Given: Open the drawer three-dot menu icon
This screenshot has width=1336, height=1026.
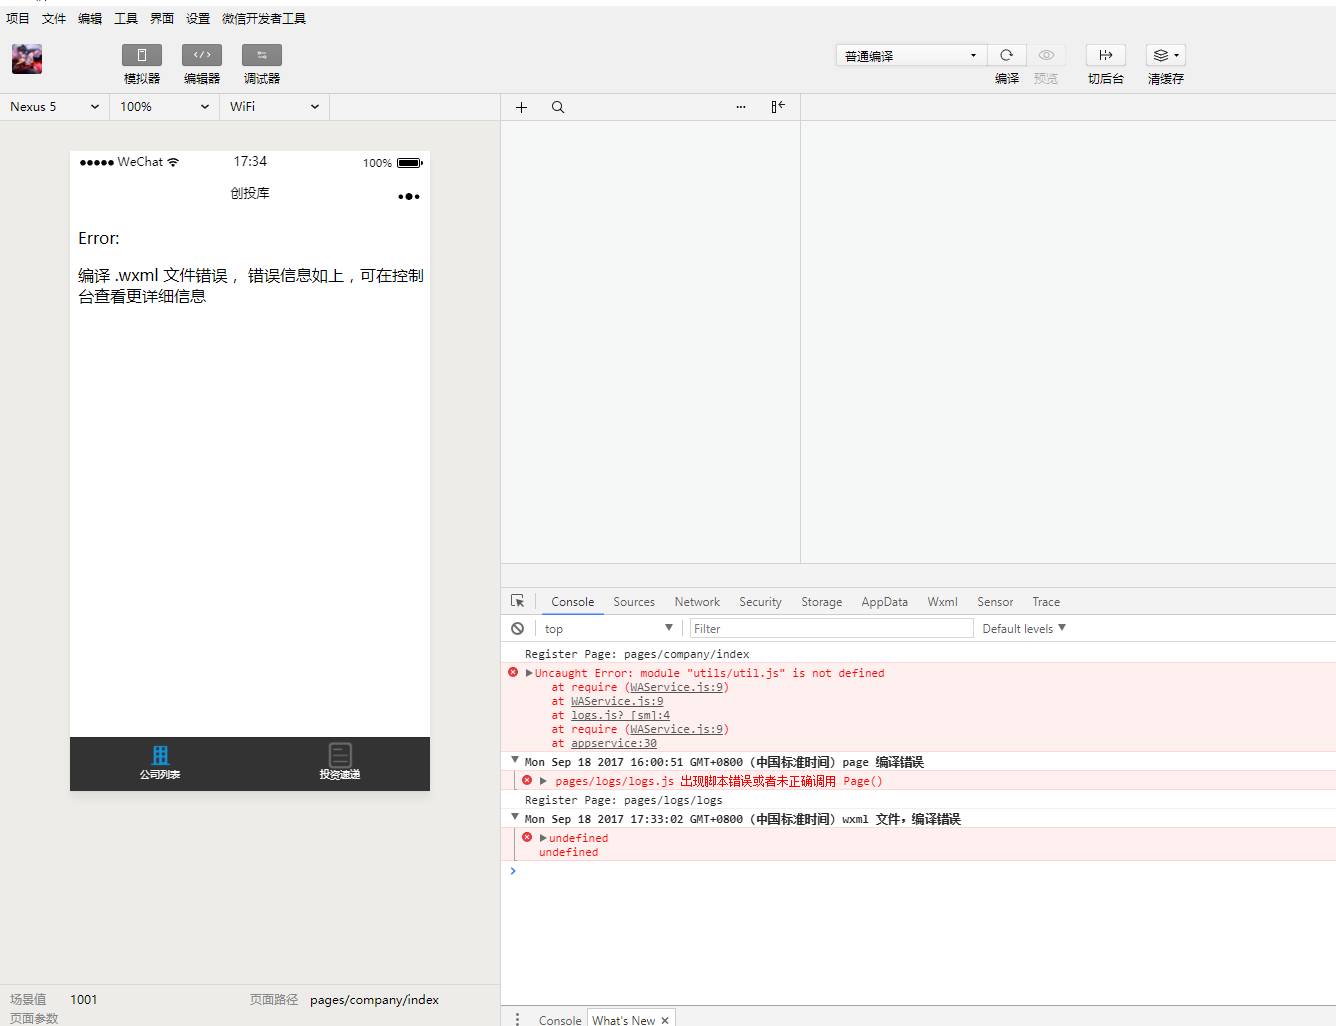Looking at the screenshot, I should coord(517,1019).
